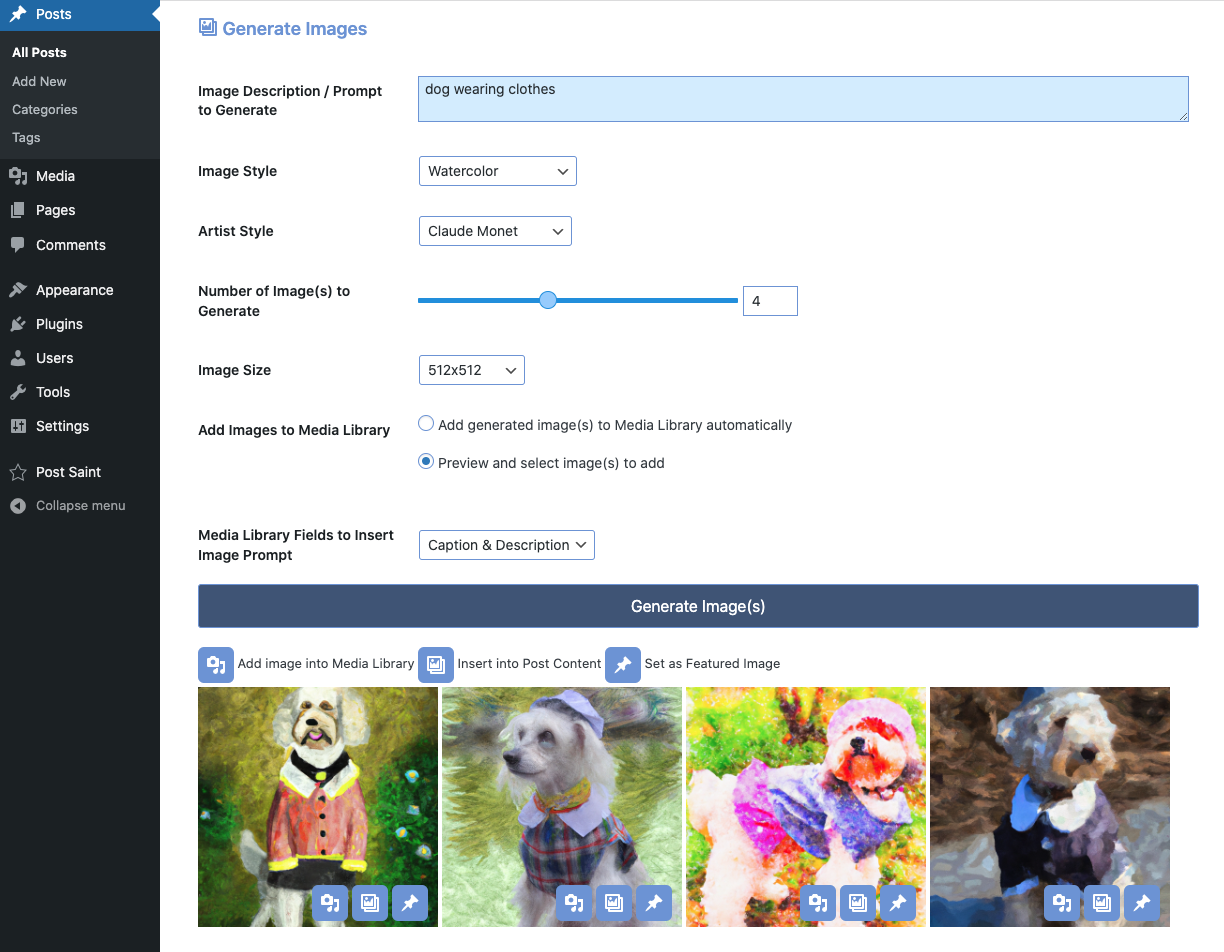This screenshot has width=1224, height=952.
Task: Insert fourth dog image into post content
Action: pyautogui.click(x=1102, y=903)
